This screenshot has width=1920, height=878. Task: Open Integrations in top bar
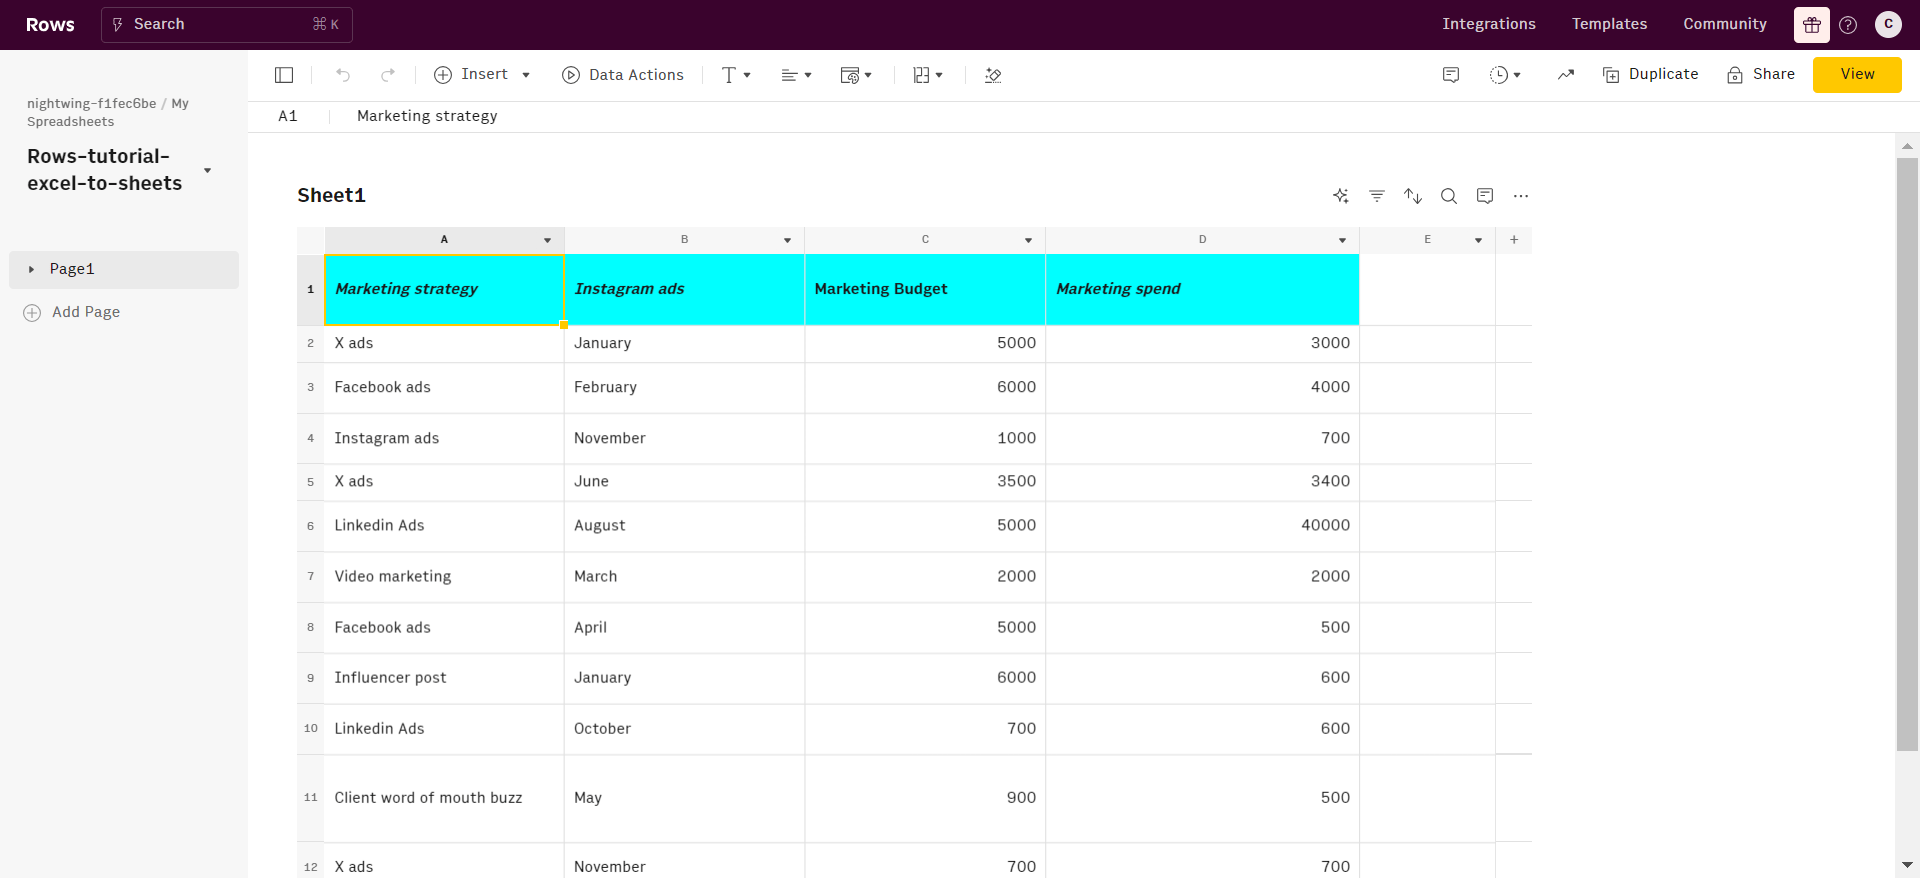[x=1489, y=24]
